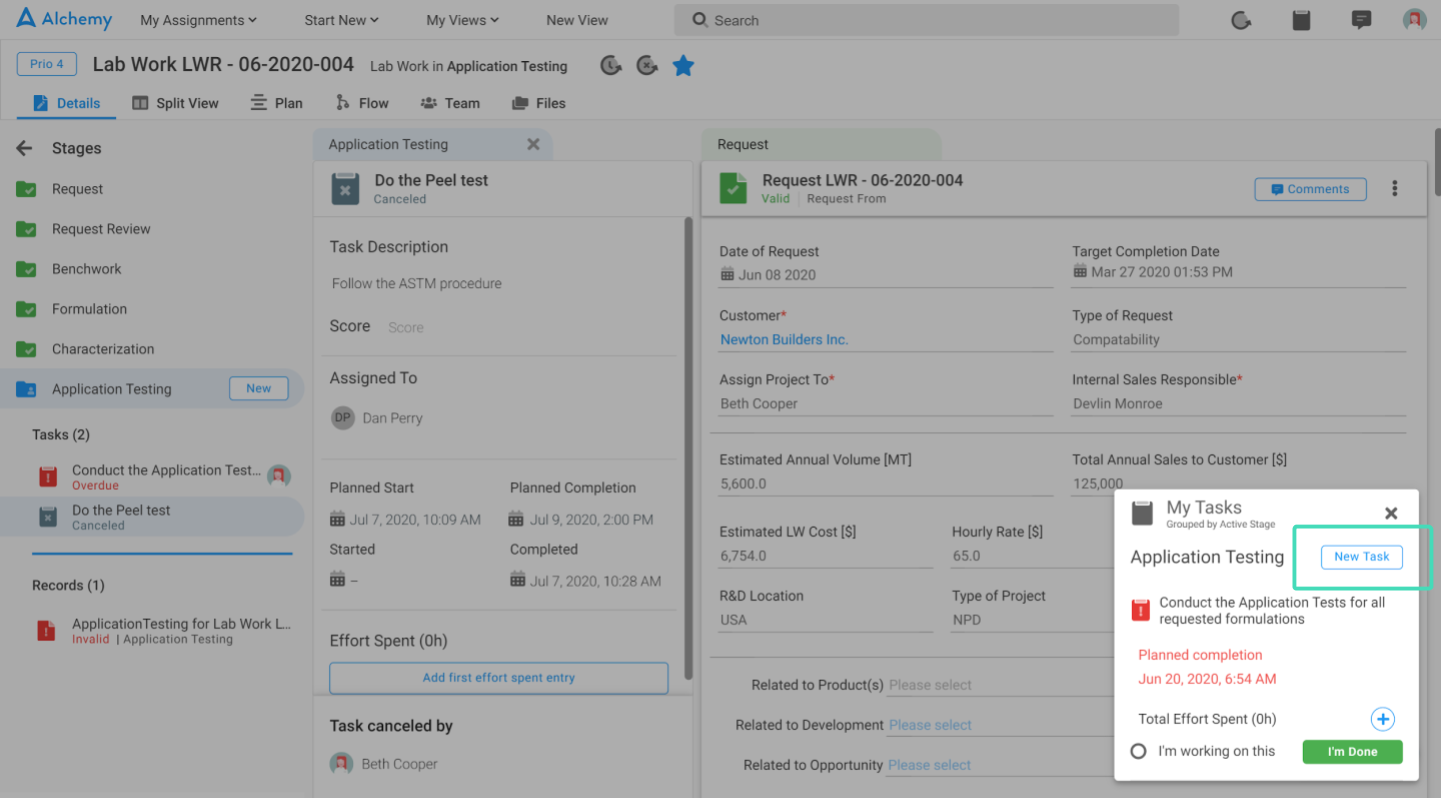Click the calendar icon by Date of Request

(x=727, y=274)
